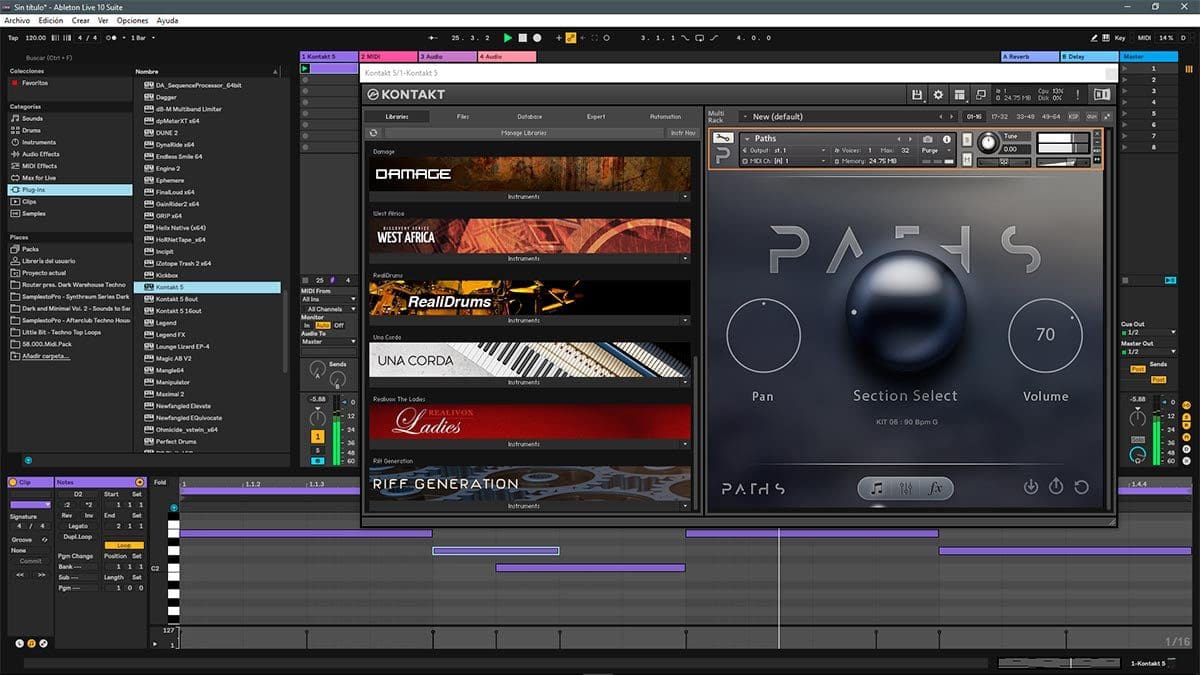Click the Paths reset circular arrow icon

click(1081, 487)
